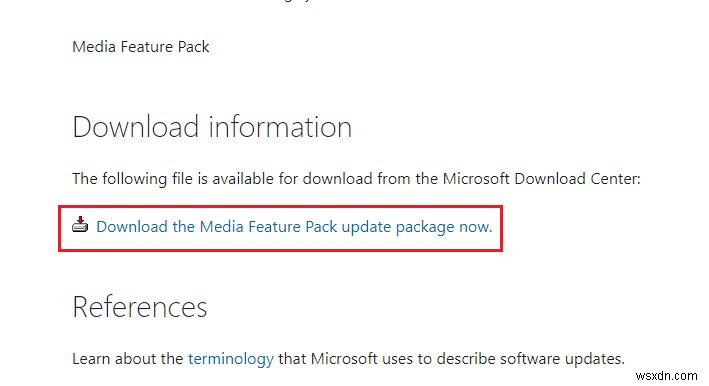Click the red highlight box border

click(x=280, y=207)
